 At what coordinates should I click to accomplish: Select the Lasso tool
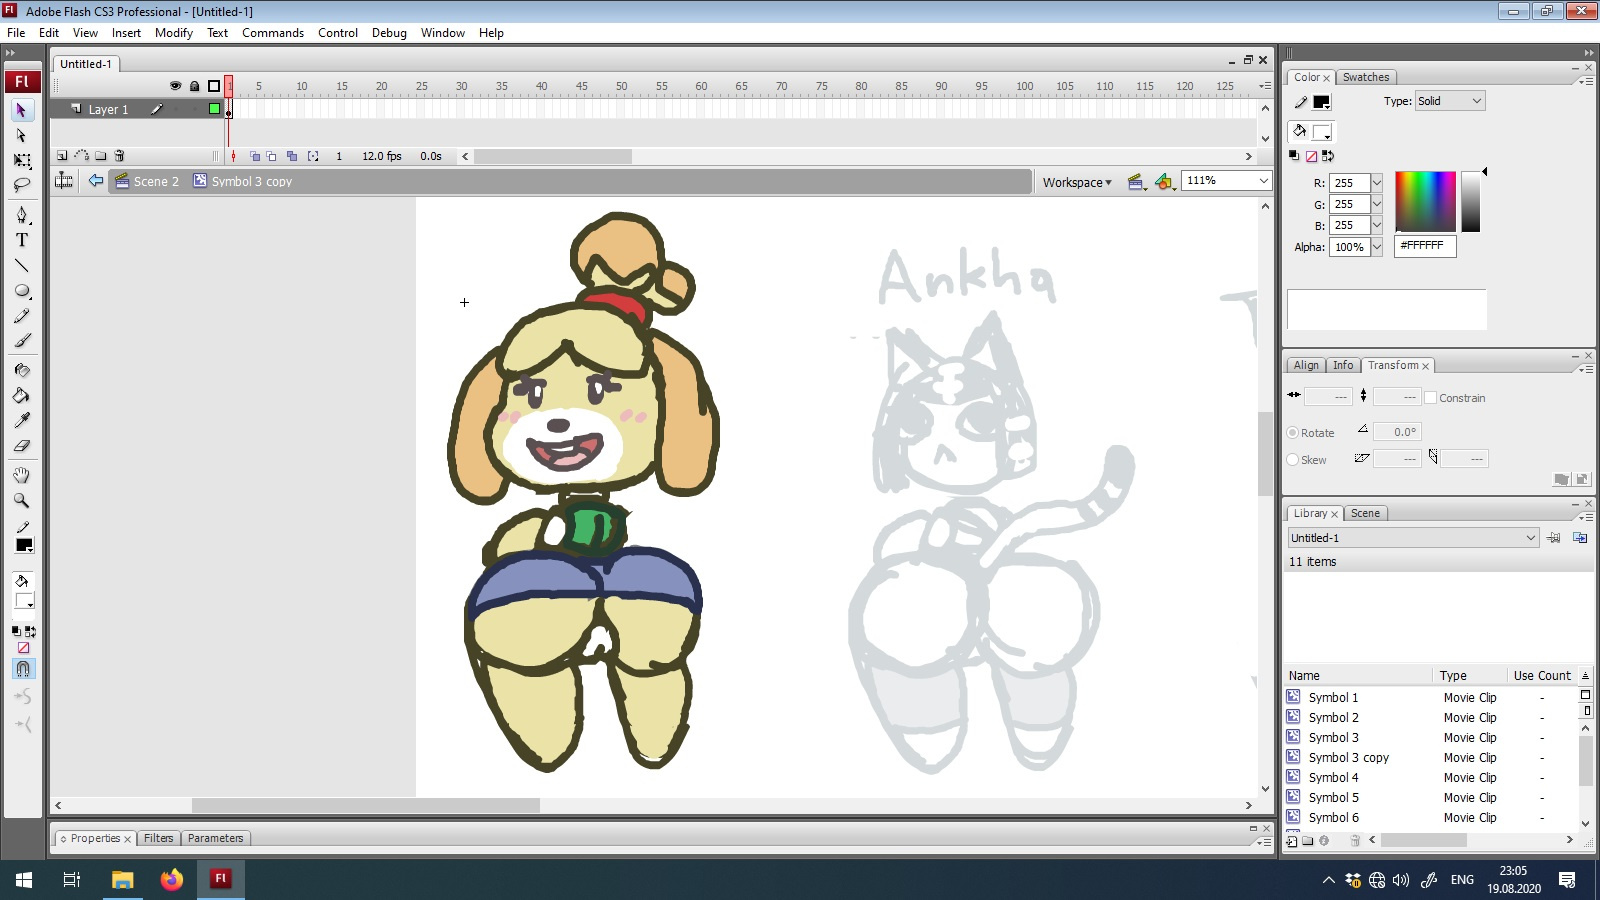pyautogui.click(x=21, y=185)
